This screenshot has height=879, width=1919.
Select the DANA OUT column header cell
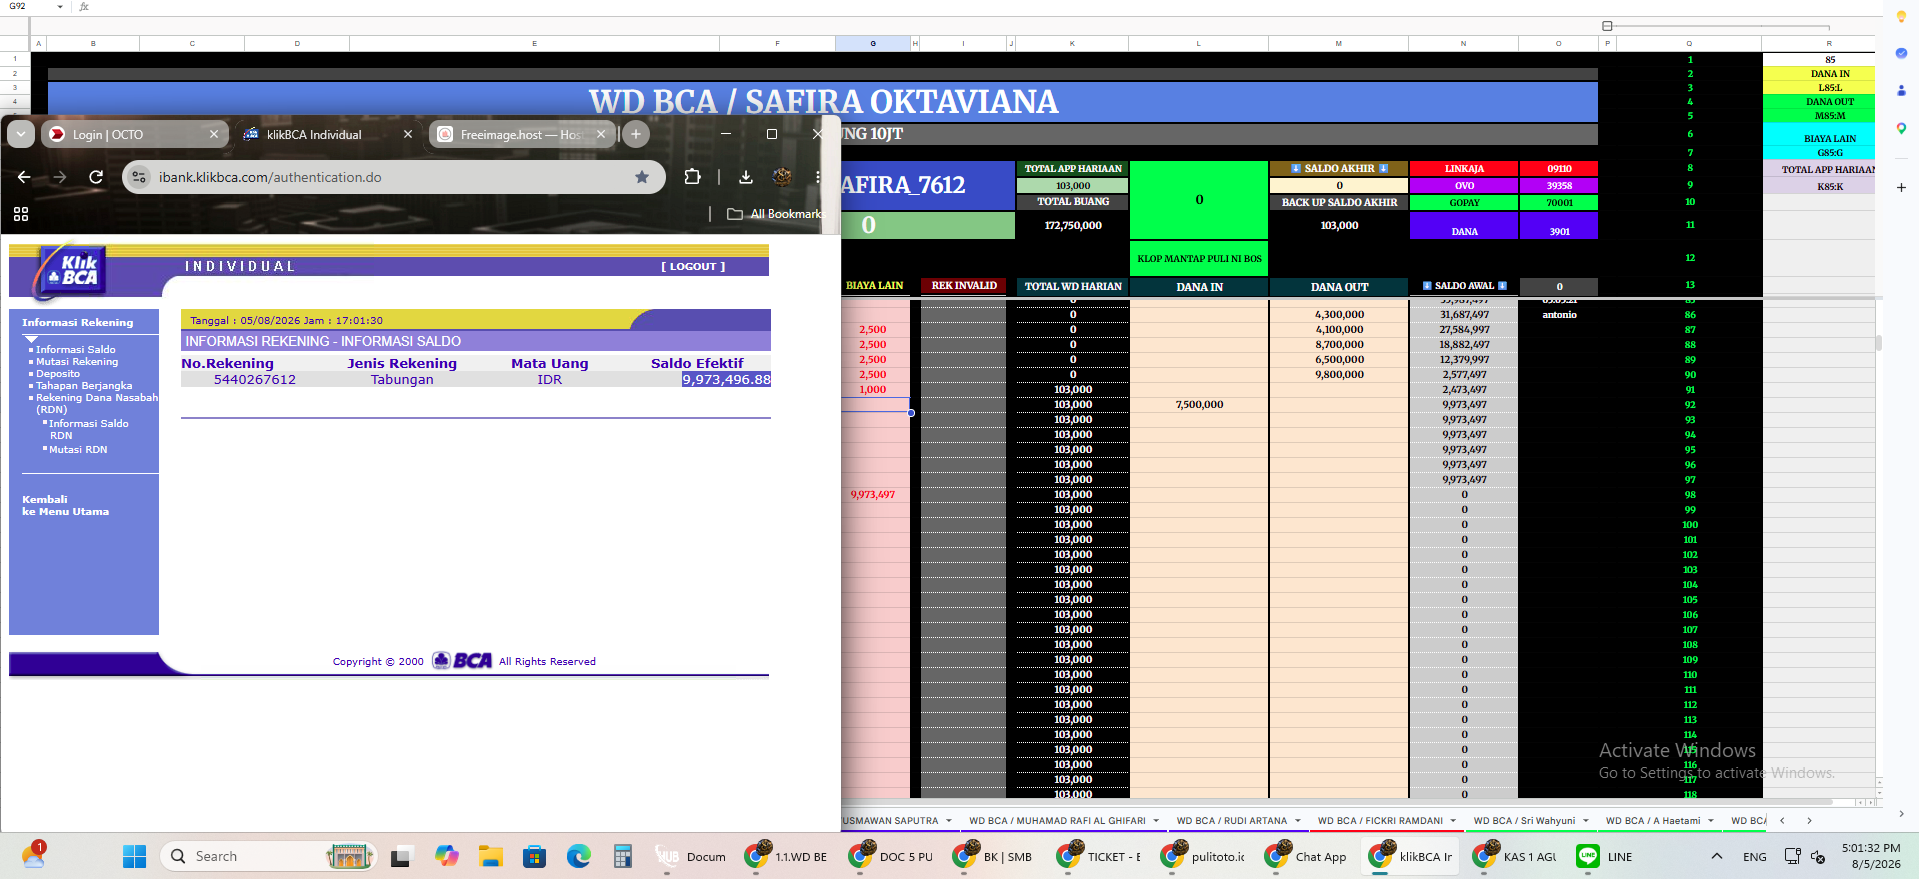1339,287
